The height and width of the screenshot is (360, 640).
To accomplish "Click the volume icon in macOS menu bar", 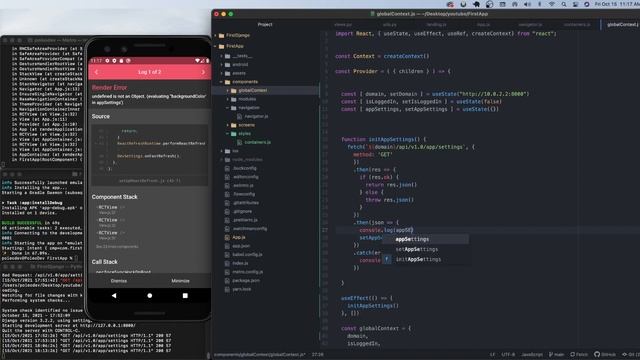I will (527, 4).
